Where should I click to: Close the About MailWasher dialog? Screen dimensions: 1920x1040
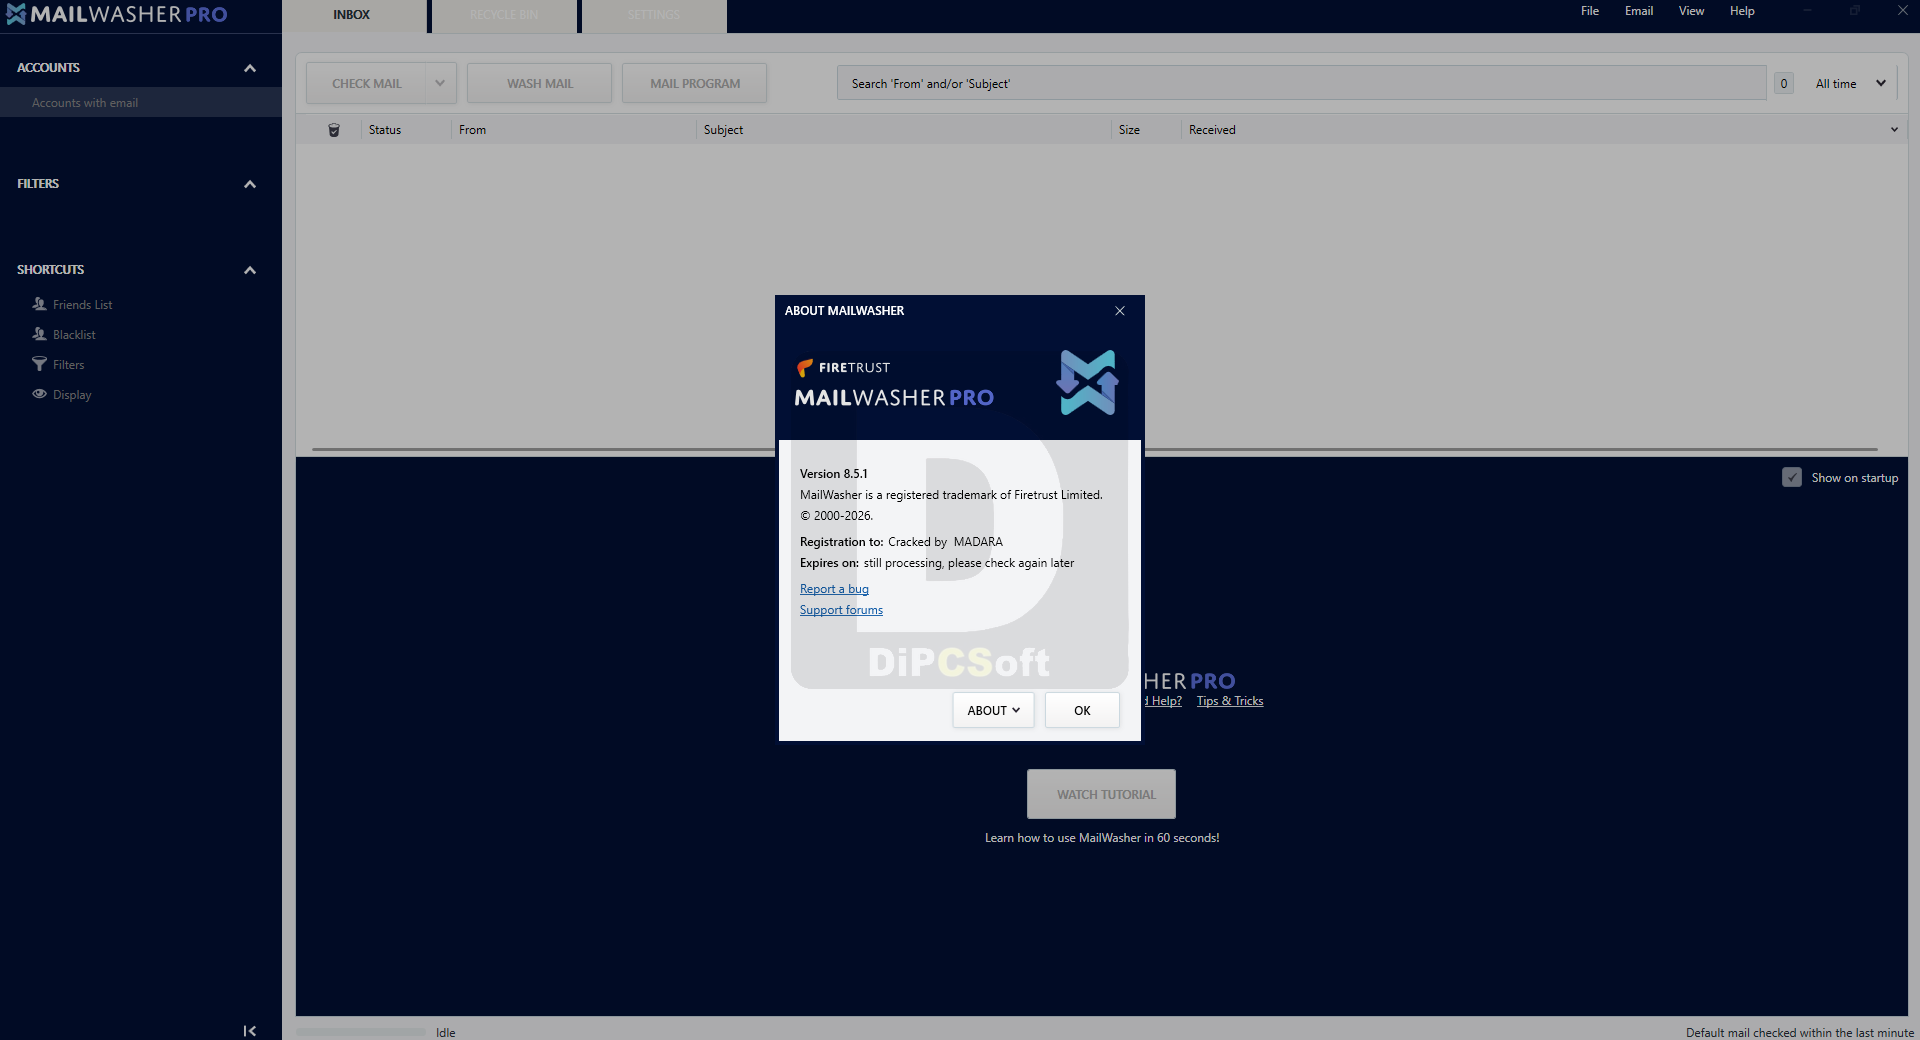[1120, 311]
